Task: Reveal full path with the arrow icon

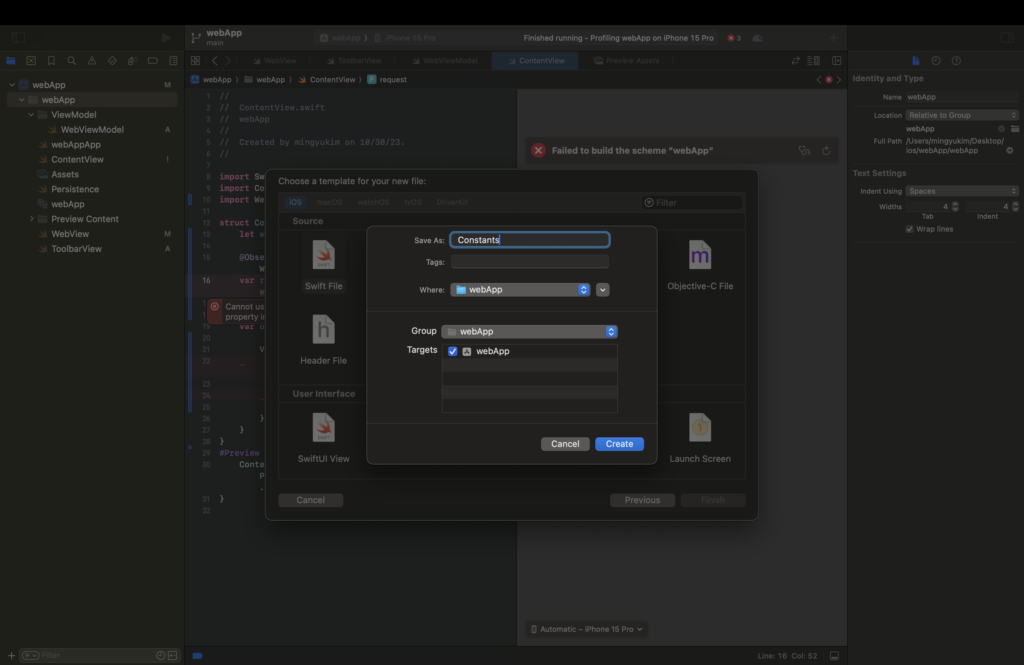Action: tap(1010, 150)
